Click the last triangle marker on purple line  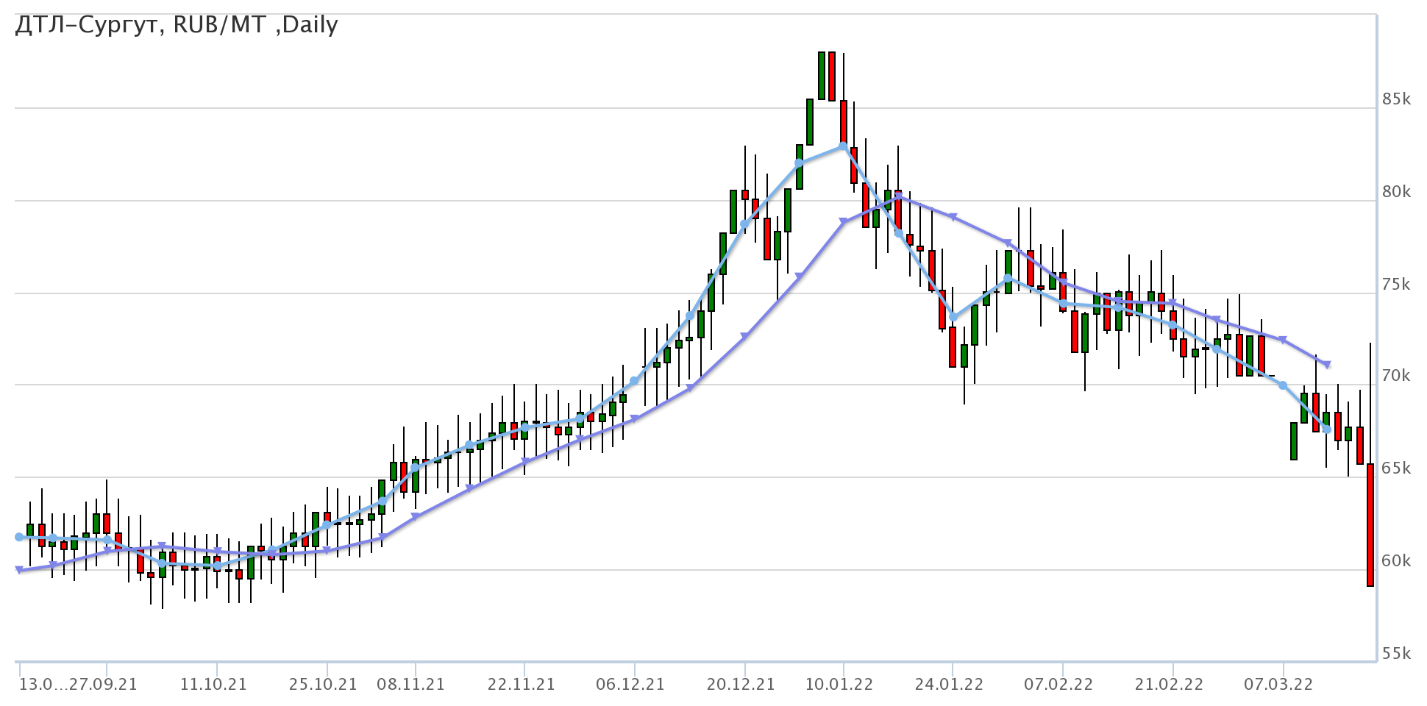pyautogui.click(x=1326, y=364)
